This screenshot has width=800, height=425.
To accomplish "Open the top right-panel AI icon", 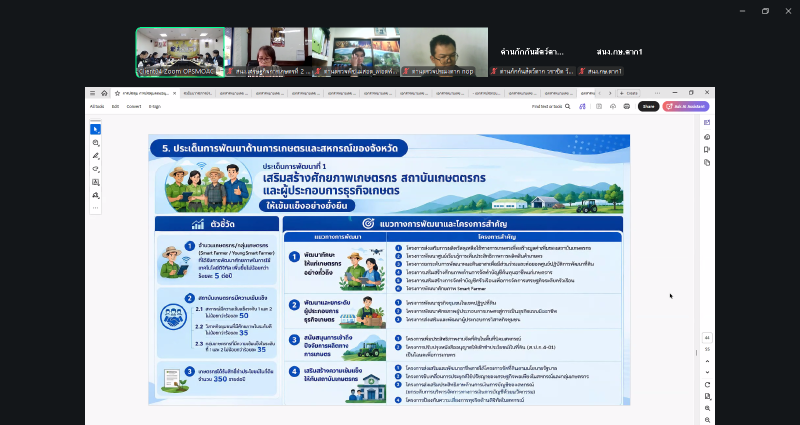I will (707, 122).
